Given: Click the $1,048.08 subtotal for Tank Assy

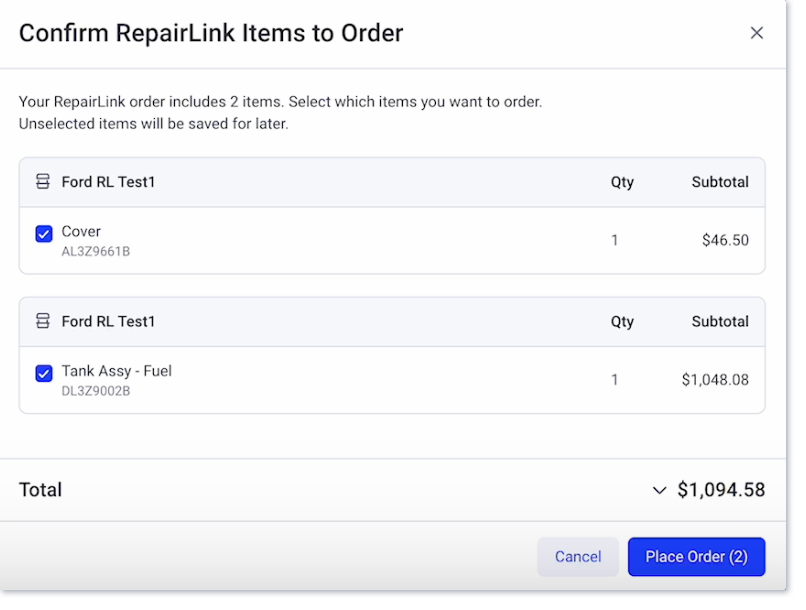Looking at the screenshot, I should 716,379.
